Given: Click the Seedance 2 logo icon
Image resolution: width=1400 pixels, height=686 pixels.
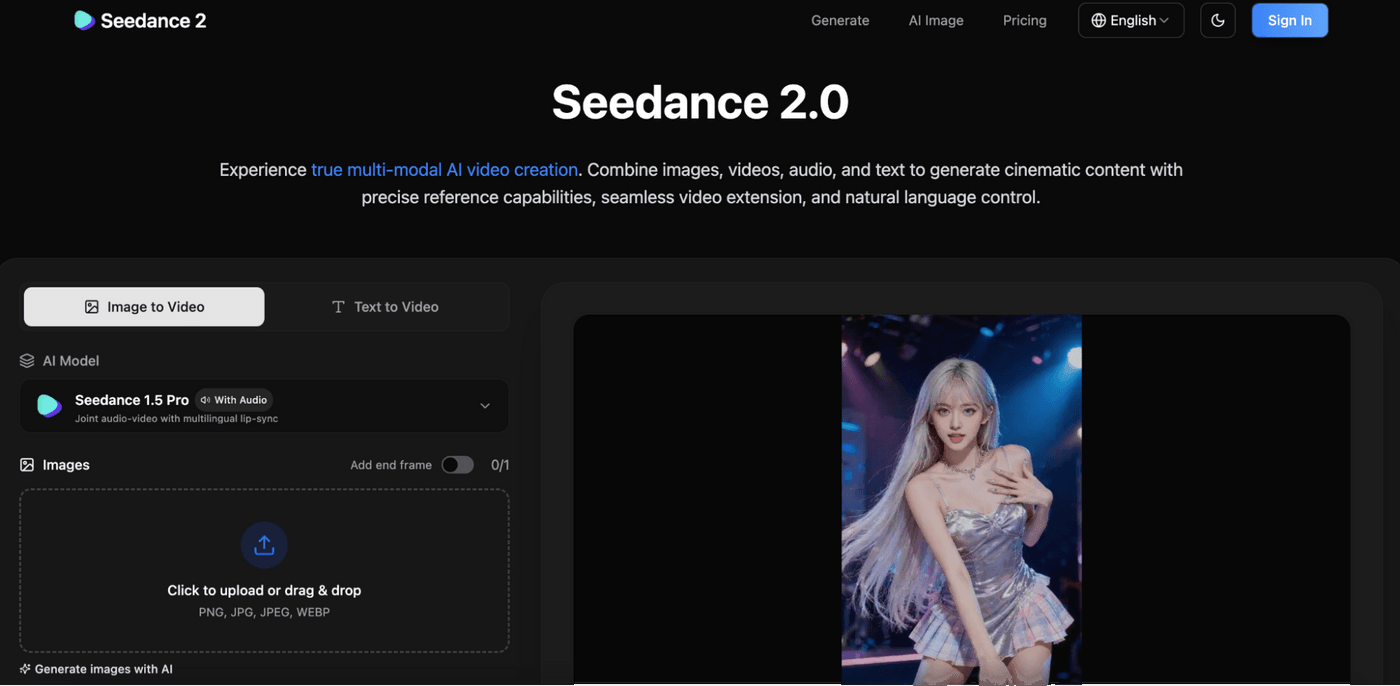Looking at the screenshot, I should point(84,20).
